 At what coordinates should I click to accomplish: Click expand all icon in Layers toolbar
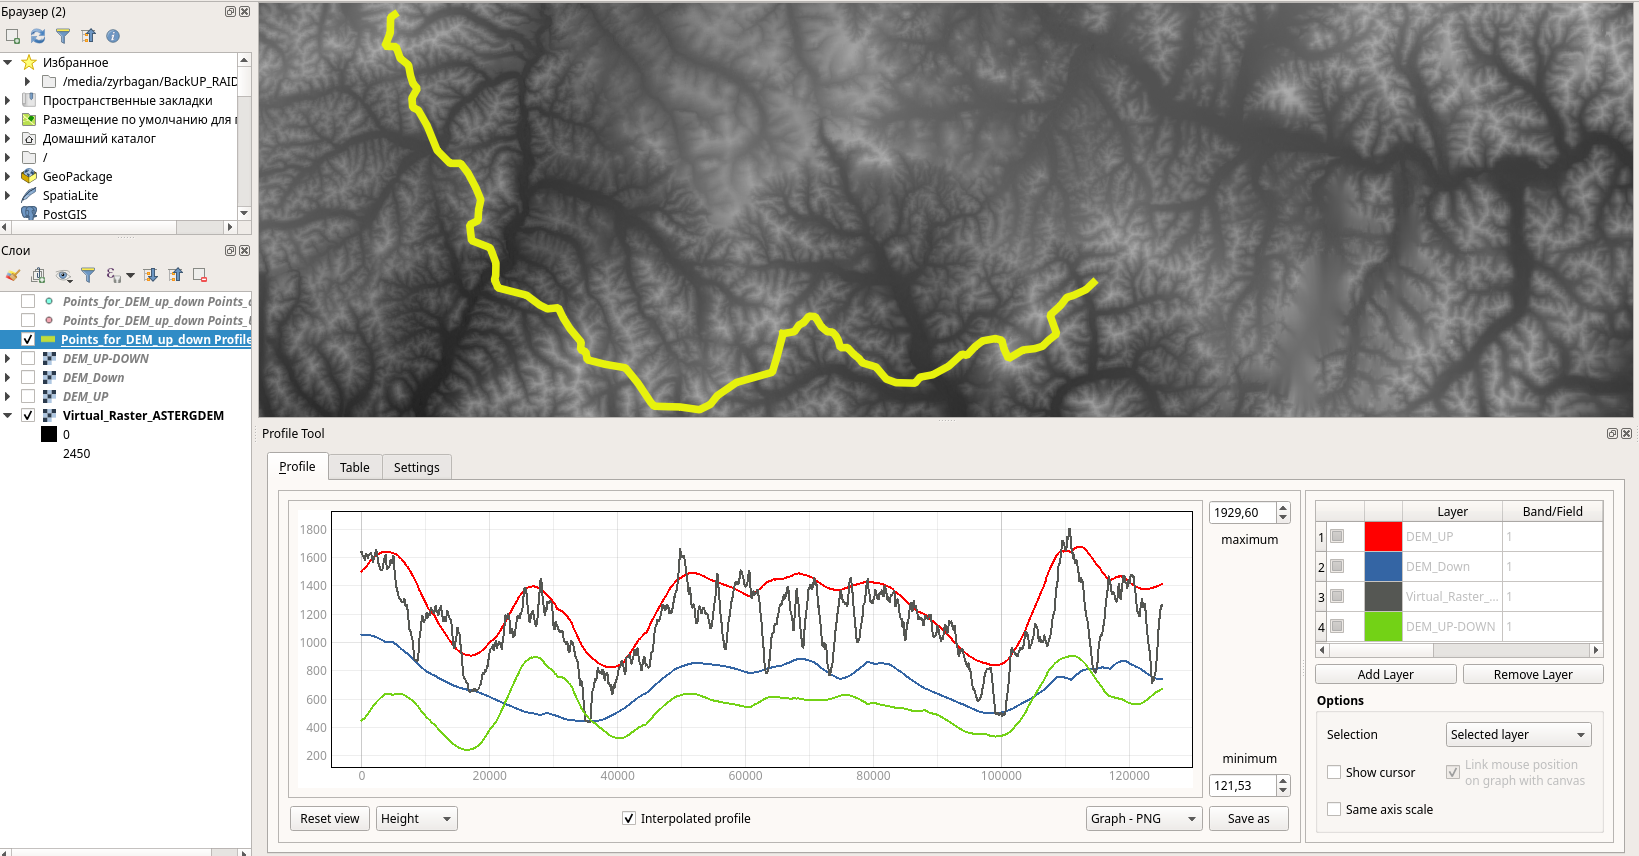pos(150,275)
